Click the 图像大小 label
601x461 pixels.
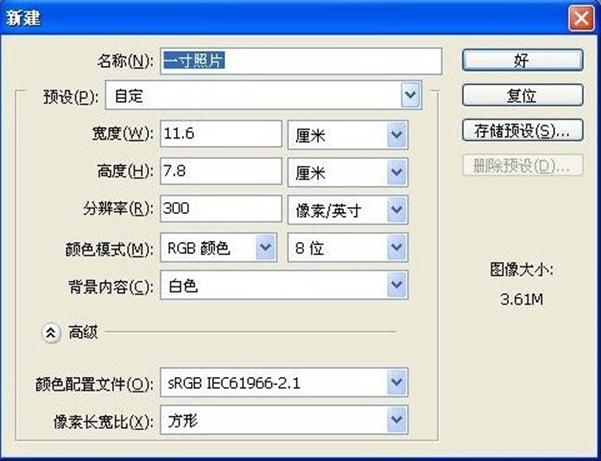tap(522, 270)
